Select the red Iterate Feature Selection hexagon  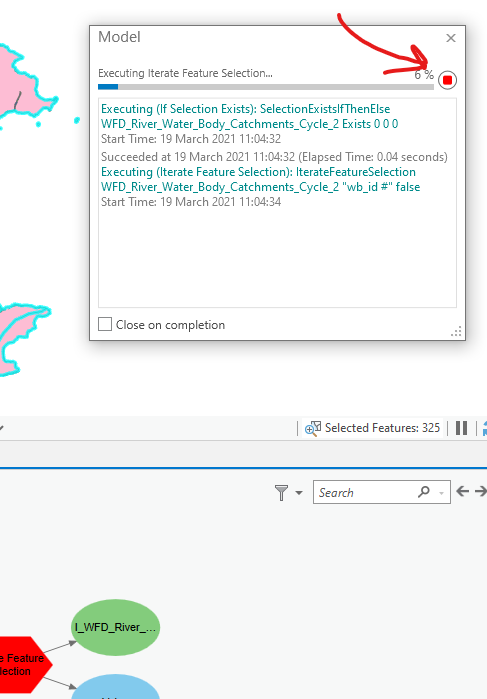(25, 665)
